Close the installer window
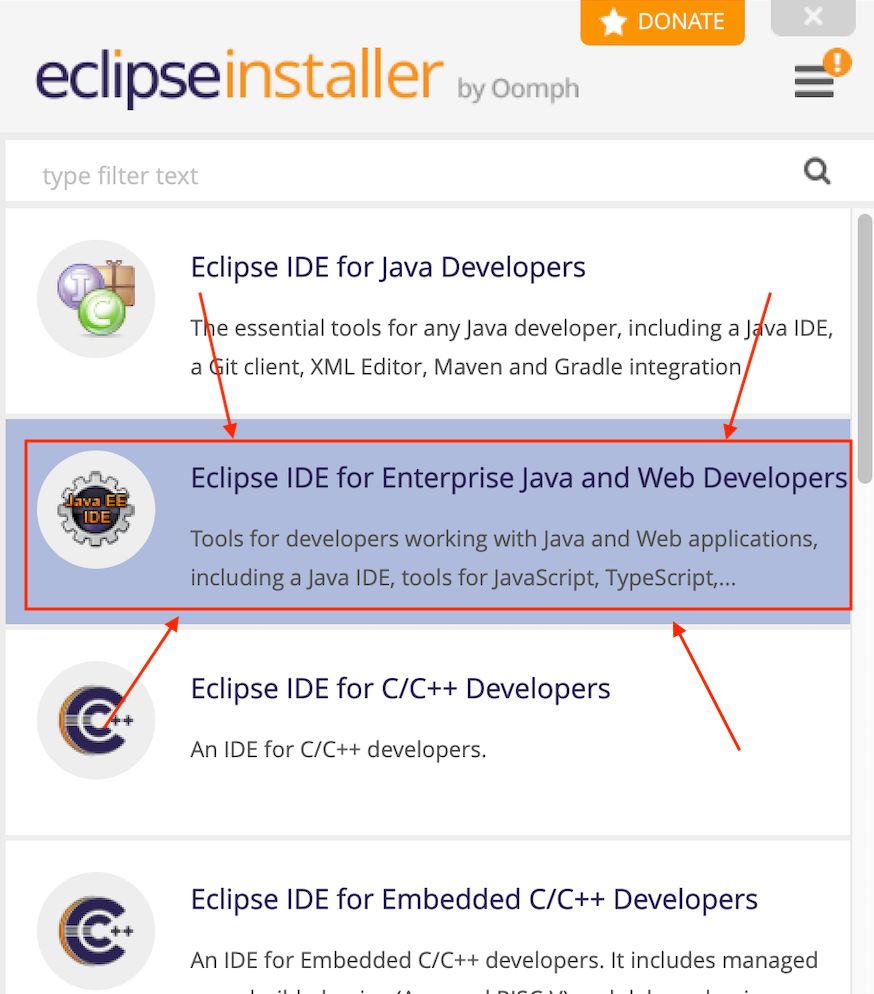The image size is (874, 994). (x=813, y=16)
